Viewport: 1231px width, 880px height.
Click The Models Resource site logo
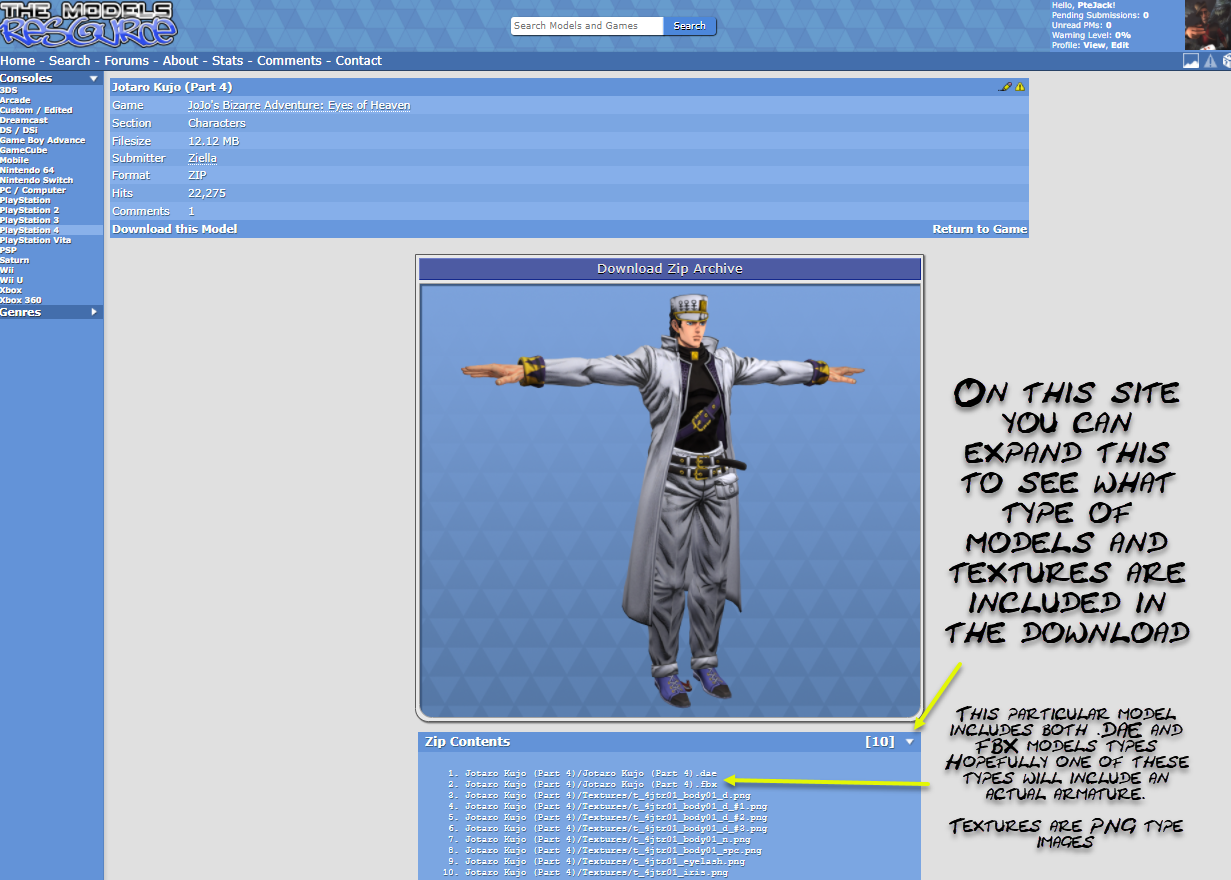[89, 24]
